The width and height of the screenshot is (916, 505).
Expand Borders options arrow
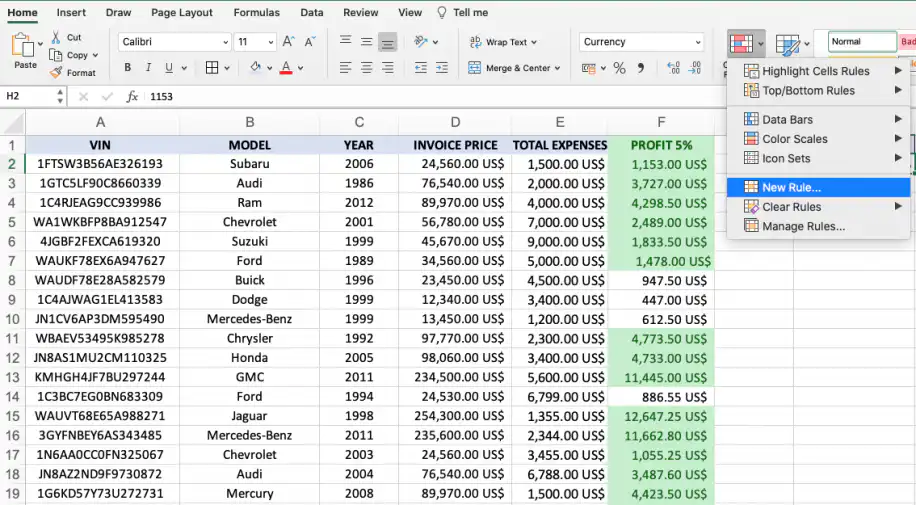coord(227,68)
